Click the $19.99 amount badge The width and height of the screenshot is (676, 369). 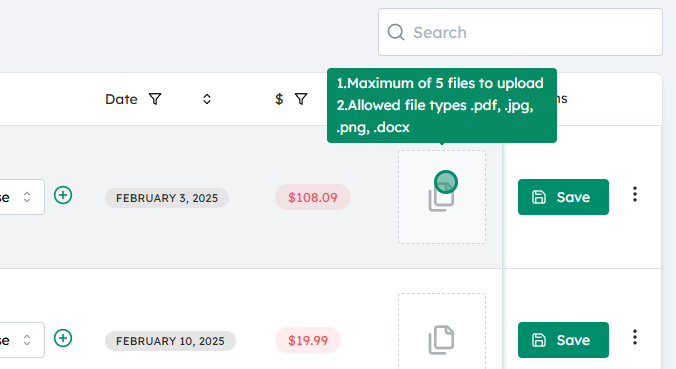[308, 341]
